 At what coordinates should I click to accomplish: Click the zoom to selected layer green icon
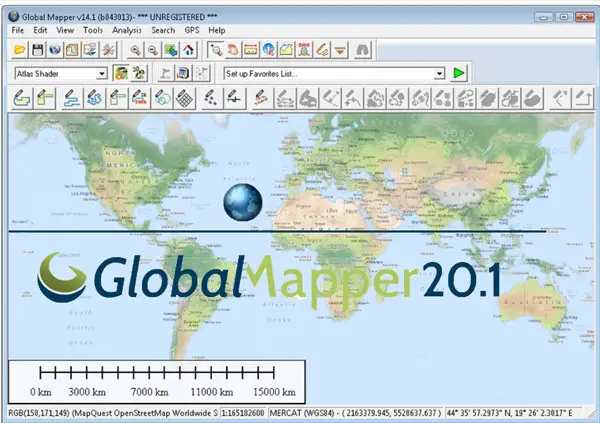171,50
